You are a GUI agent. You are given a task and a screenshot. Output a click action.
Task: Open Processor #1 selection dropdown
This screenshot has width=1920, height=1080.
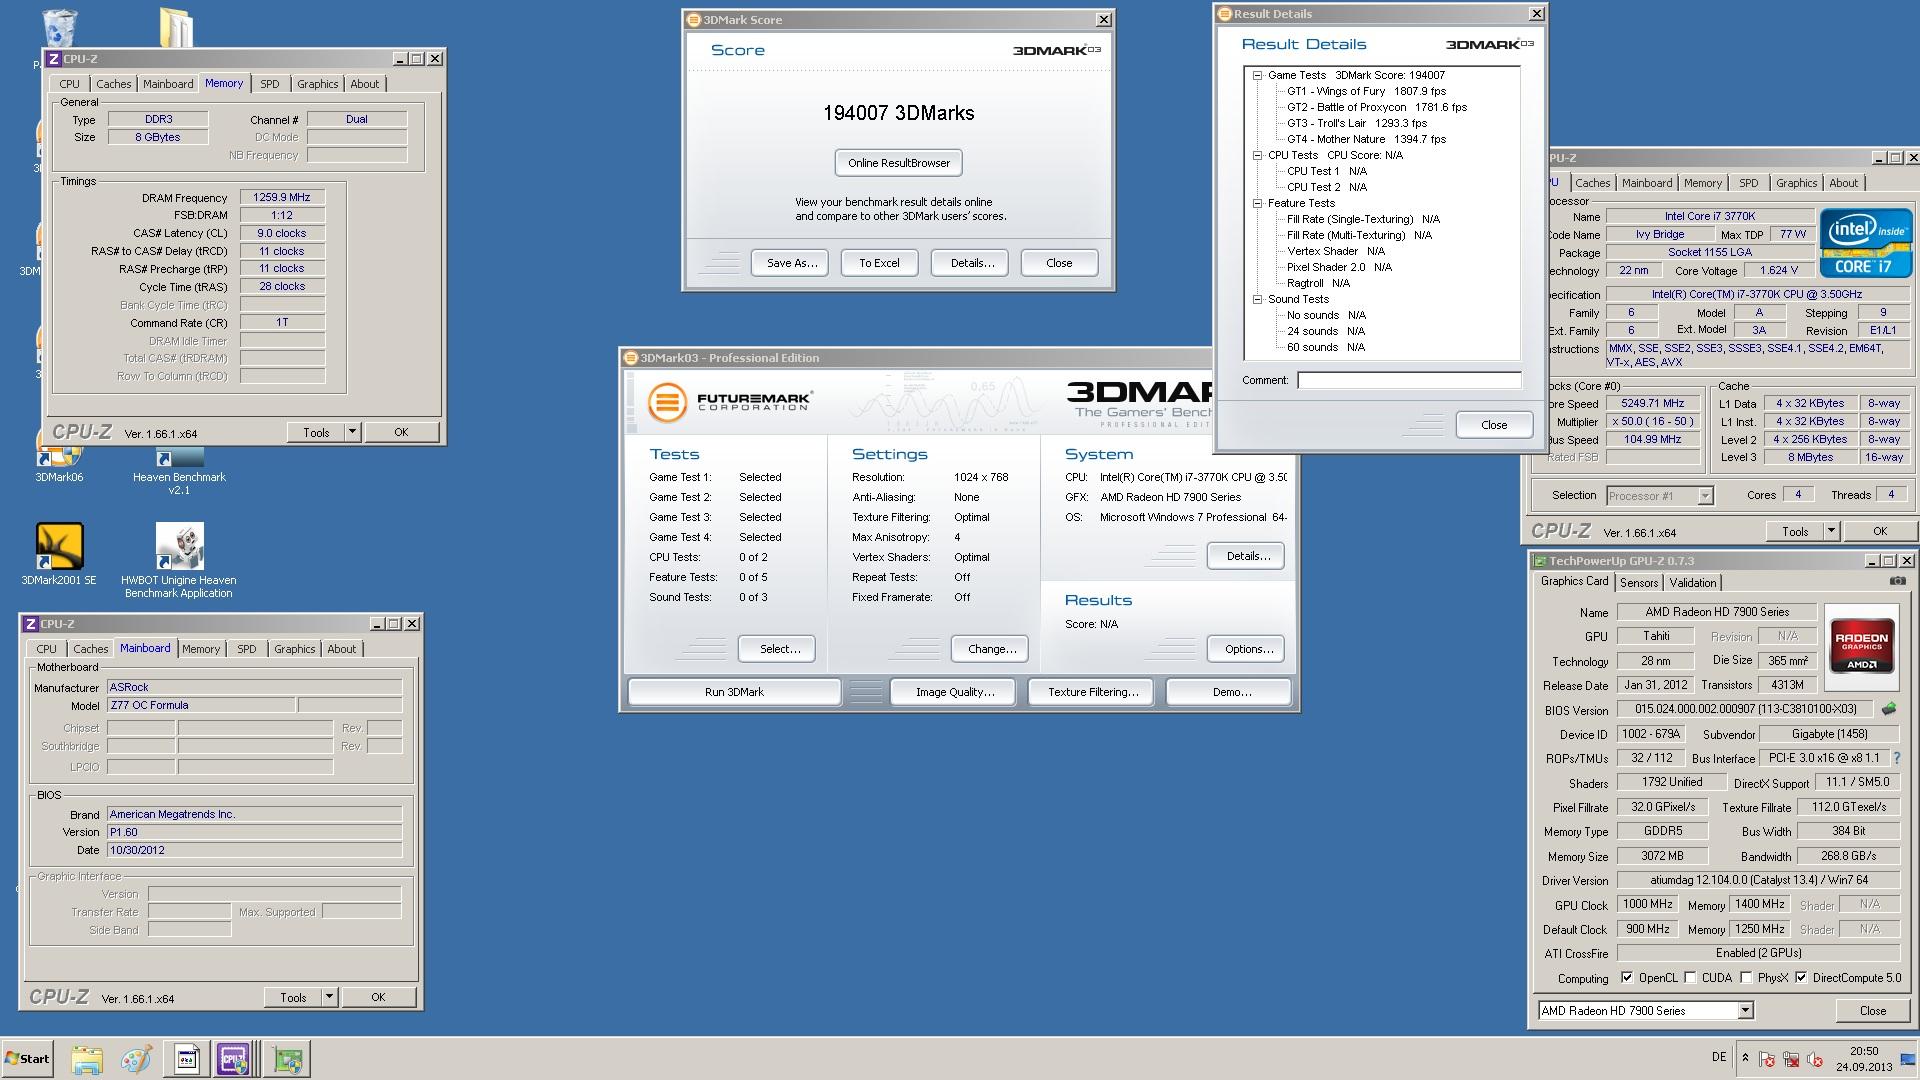1705,495
